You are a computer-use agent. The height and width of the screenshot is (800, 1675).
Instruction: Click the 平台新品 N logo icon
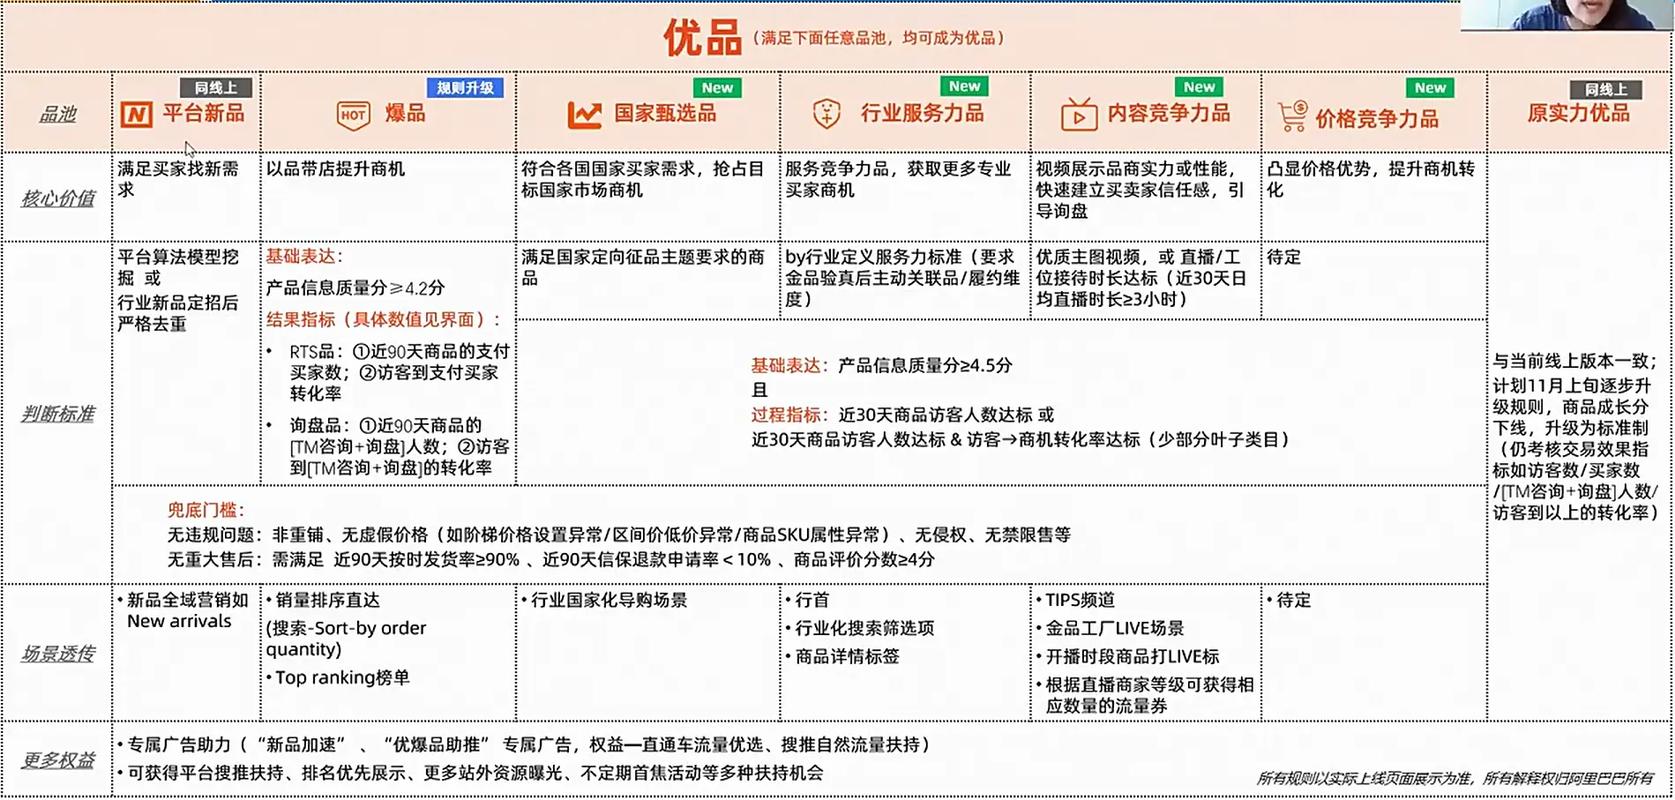pyautogui.click(x=136, y=115)
